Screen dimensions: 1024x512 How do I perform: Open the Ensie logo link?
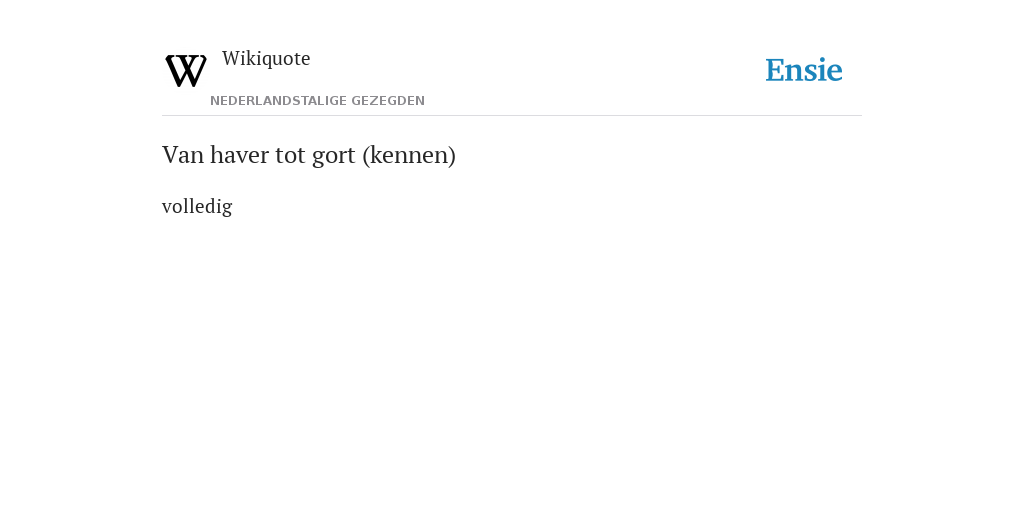(804, 70)
